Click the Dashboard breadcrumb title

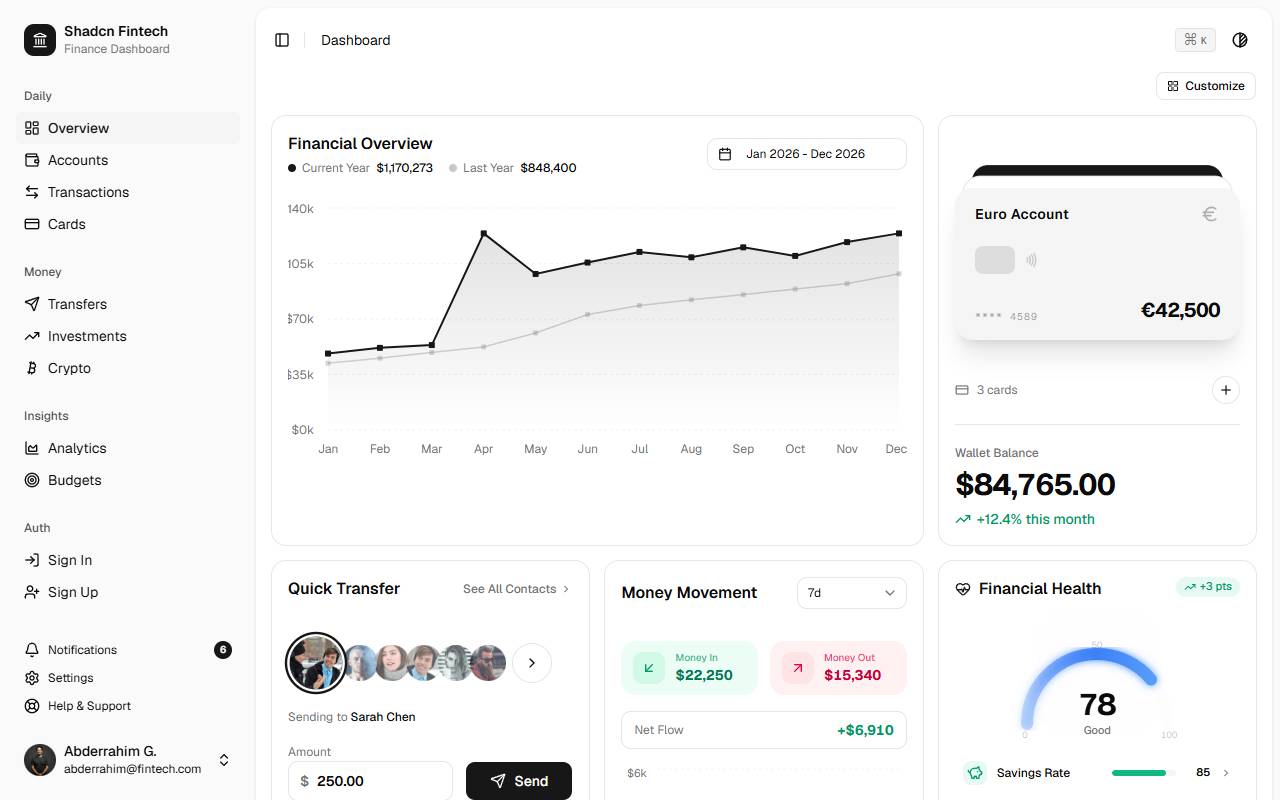pyautogui.click(x=356, y=40)
